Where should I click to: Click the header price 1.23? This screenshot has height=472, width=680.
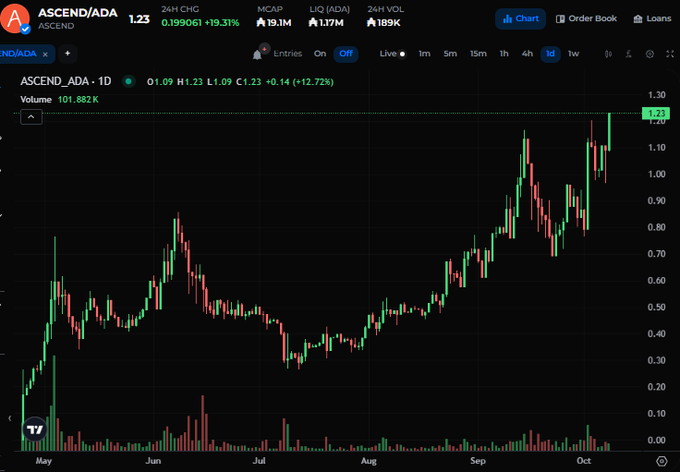pos(139,19)
